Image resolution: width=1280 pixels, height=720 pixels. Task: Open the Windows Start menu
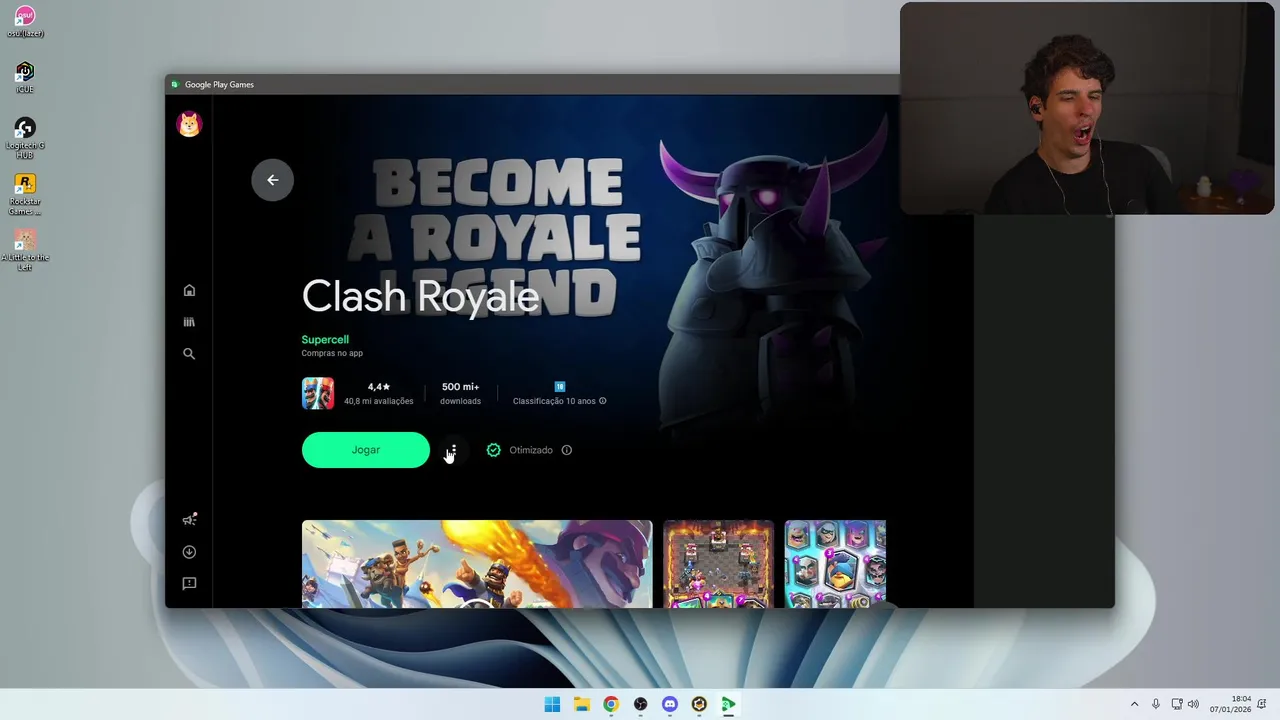click(552, 704)
